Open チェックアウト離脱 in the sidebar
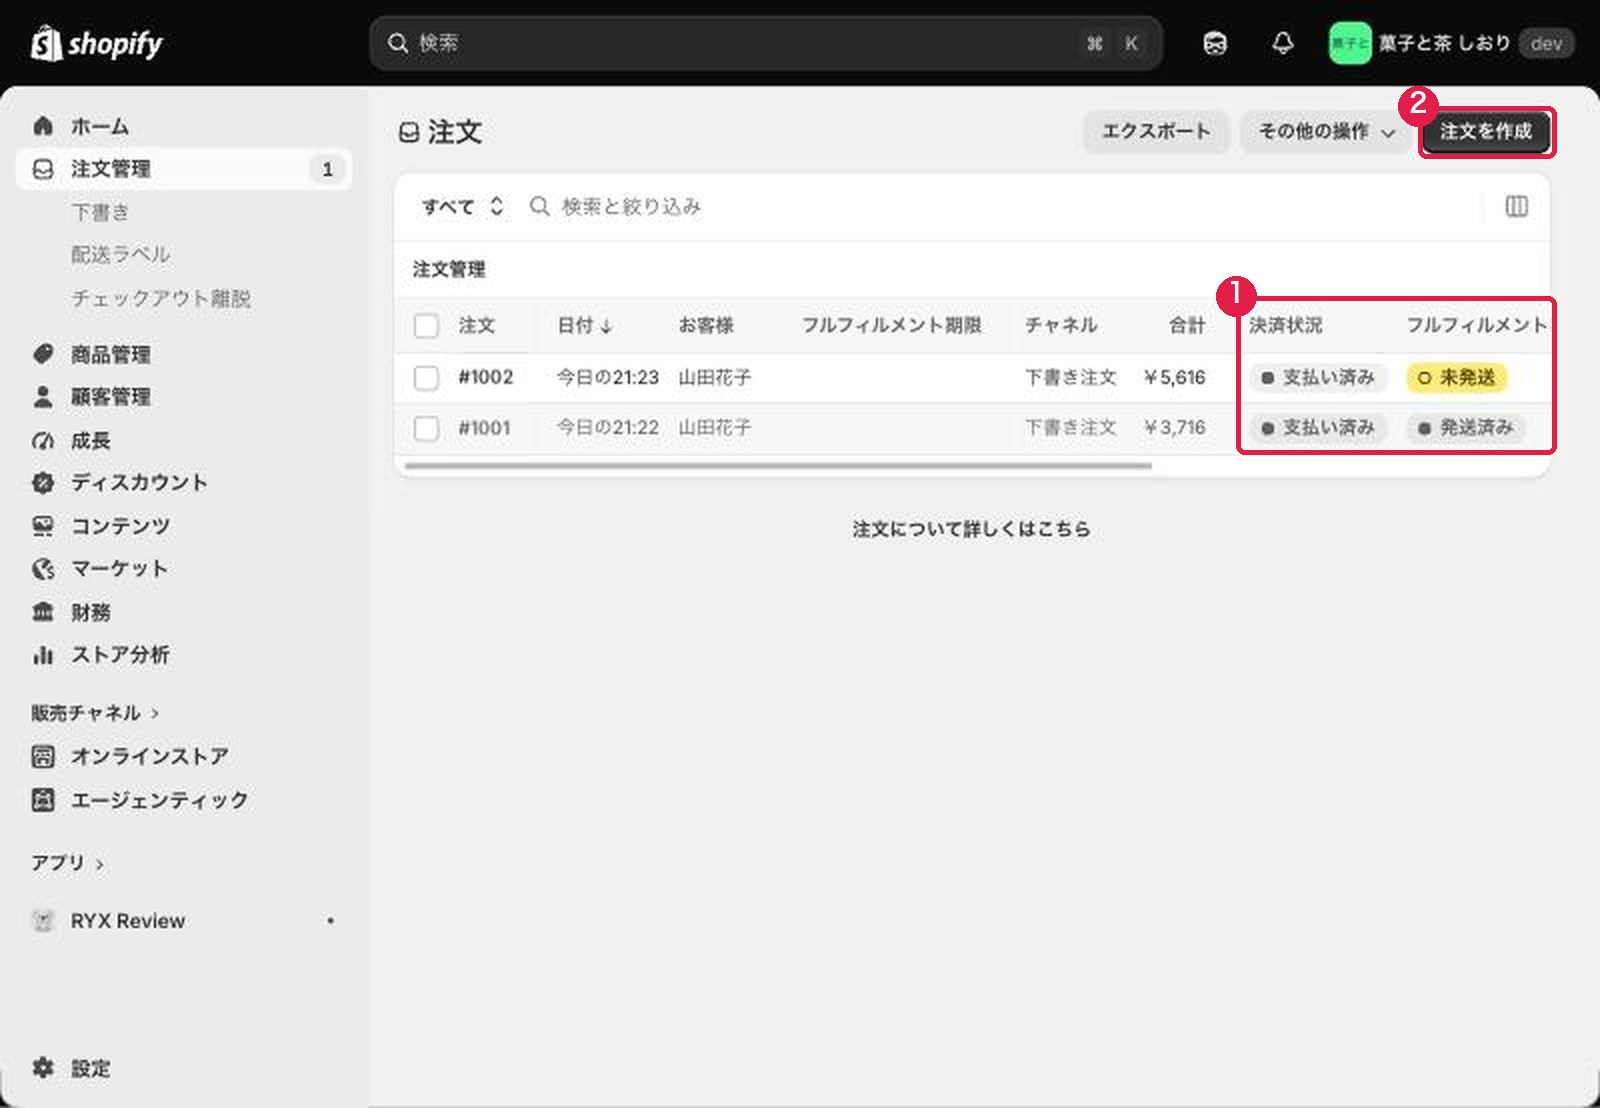Viewport: 1600px width, 1108px height. point(161,298)
